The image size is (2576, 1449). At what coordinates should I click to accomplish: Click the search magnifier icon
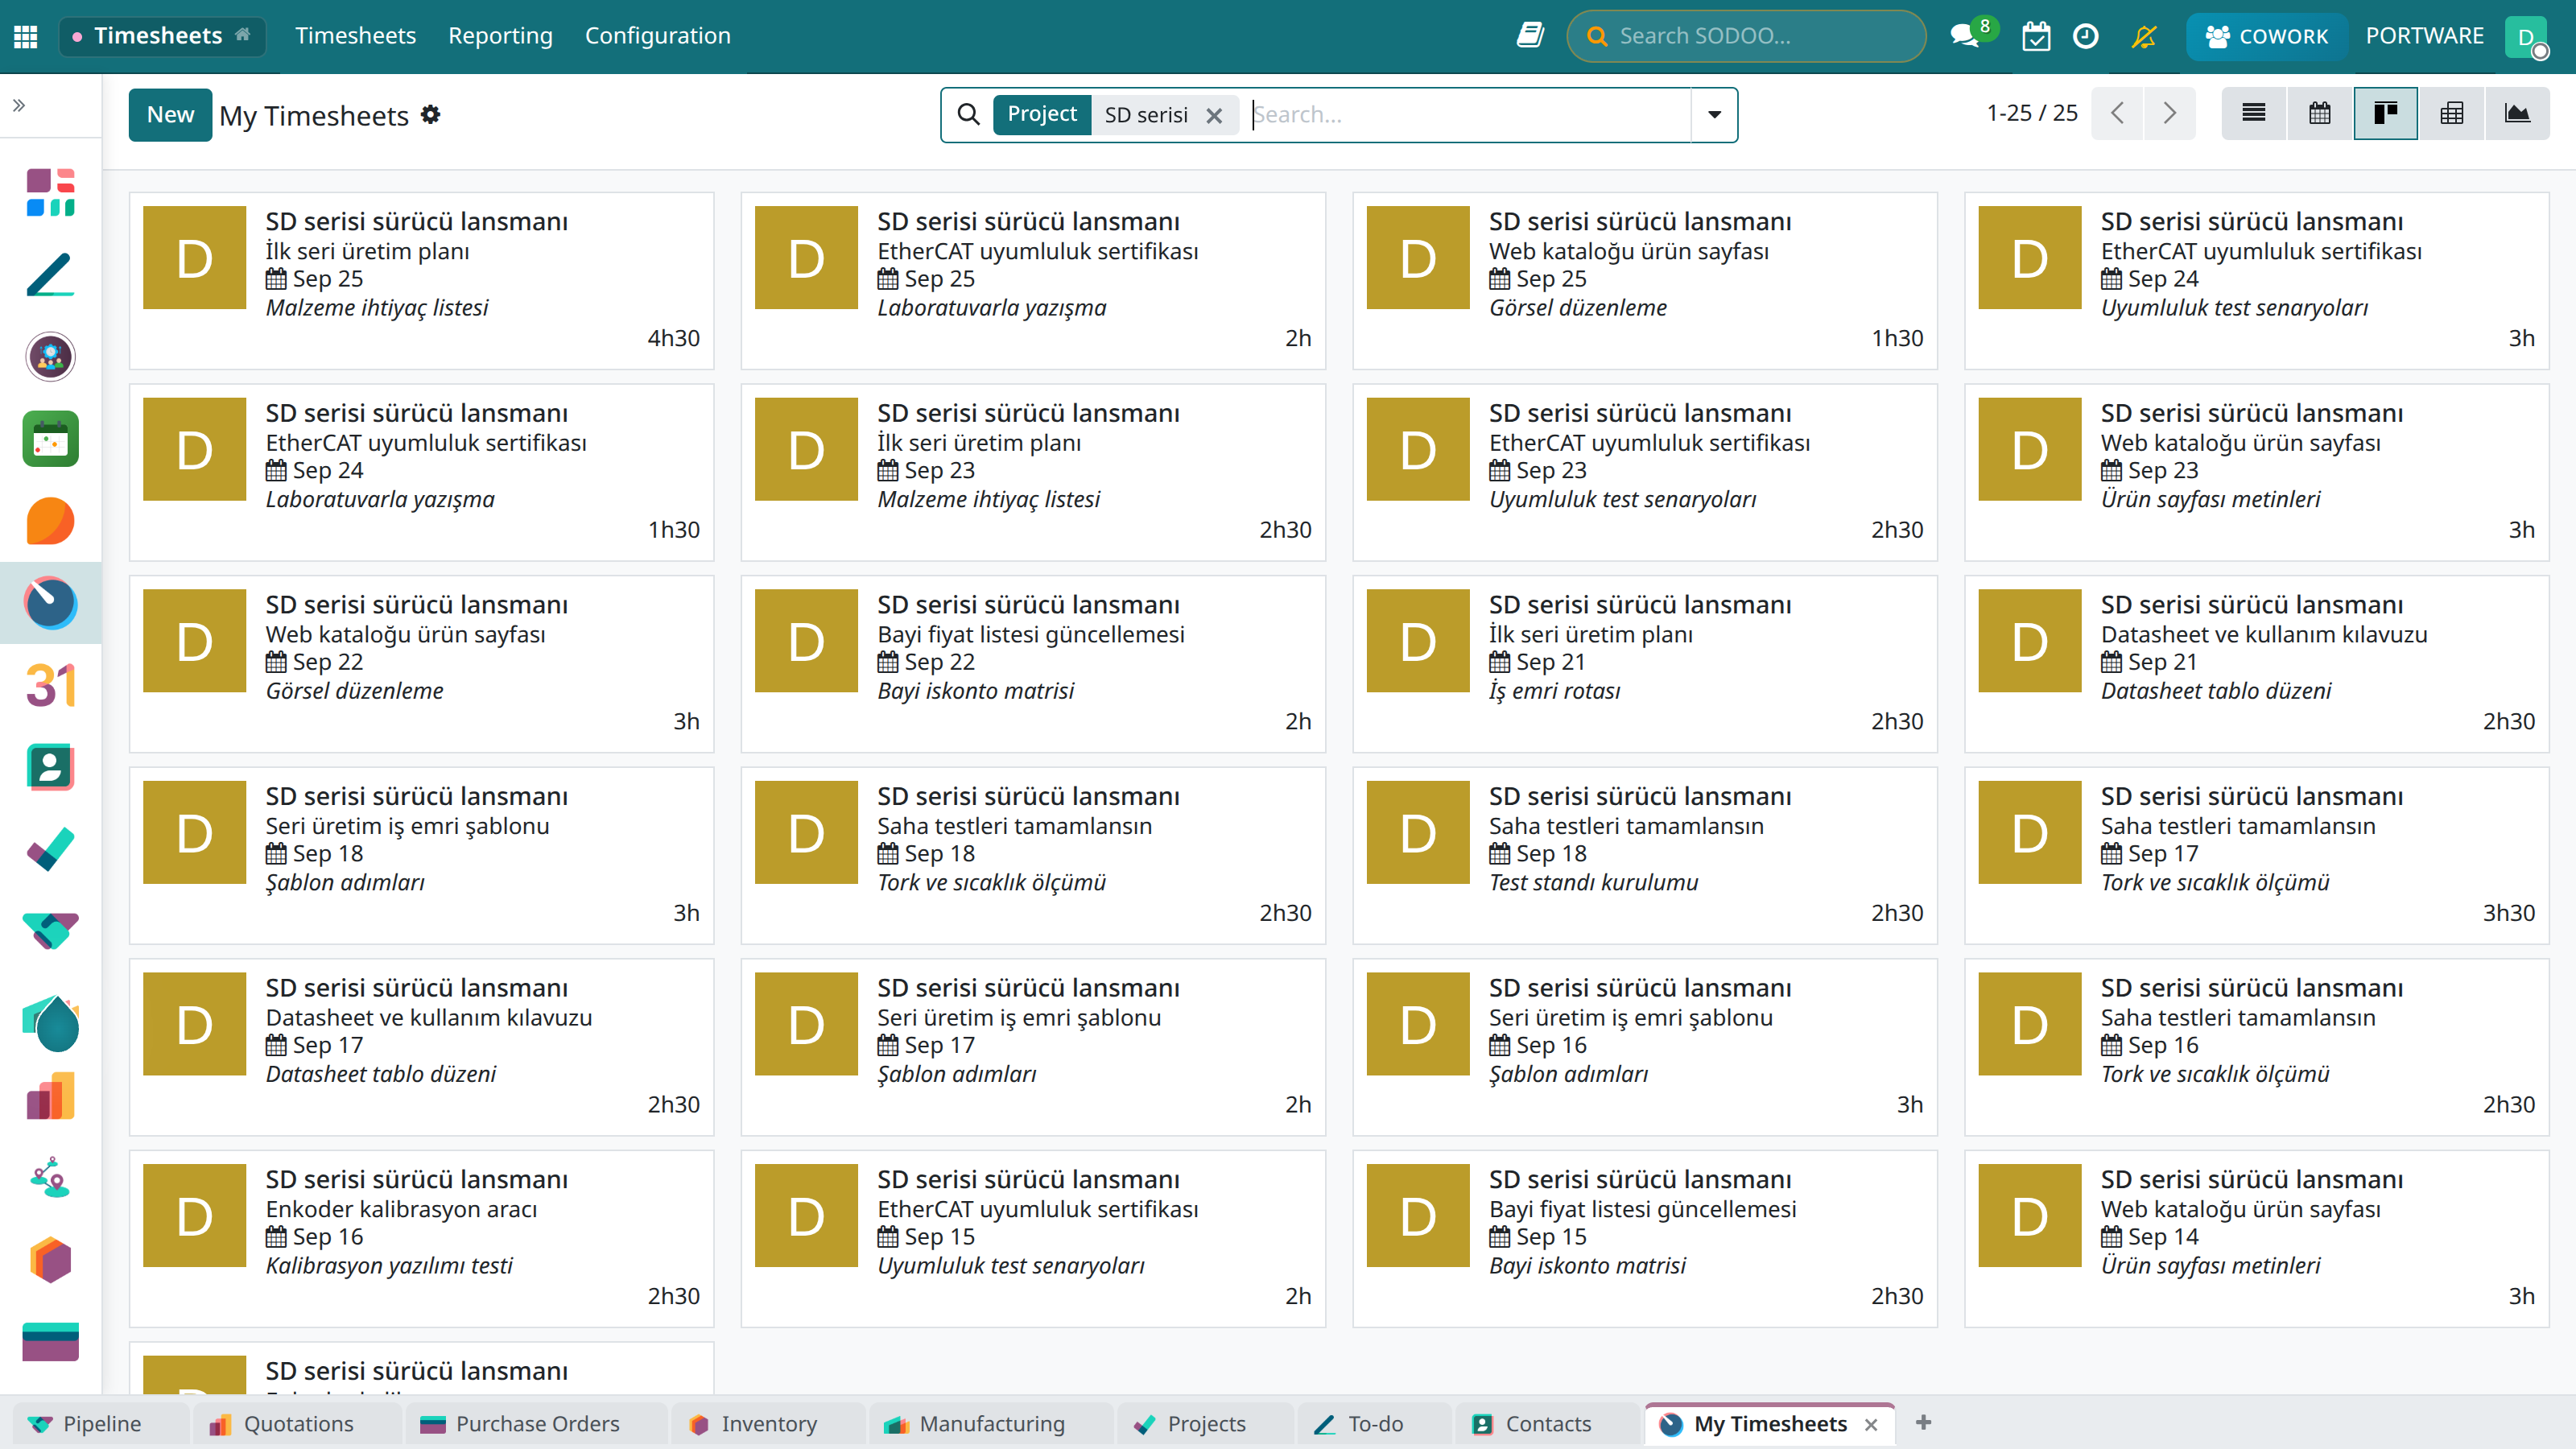click(968, 114)
